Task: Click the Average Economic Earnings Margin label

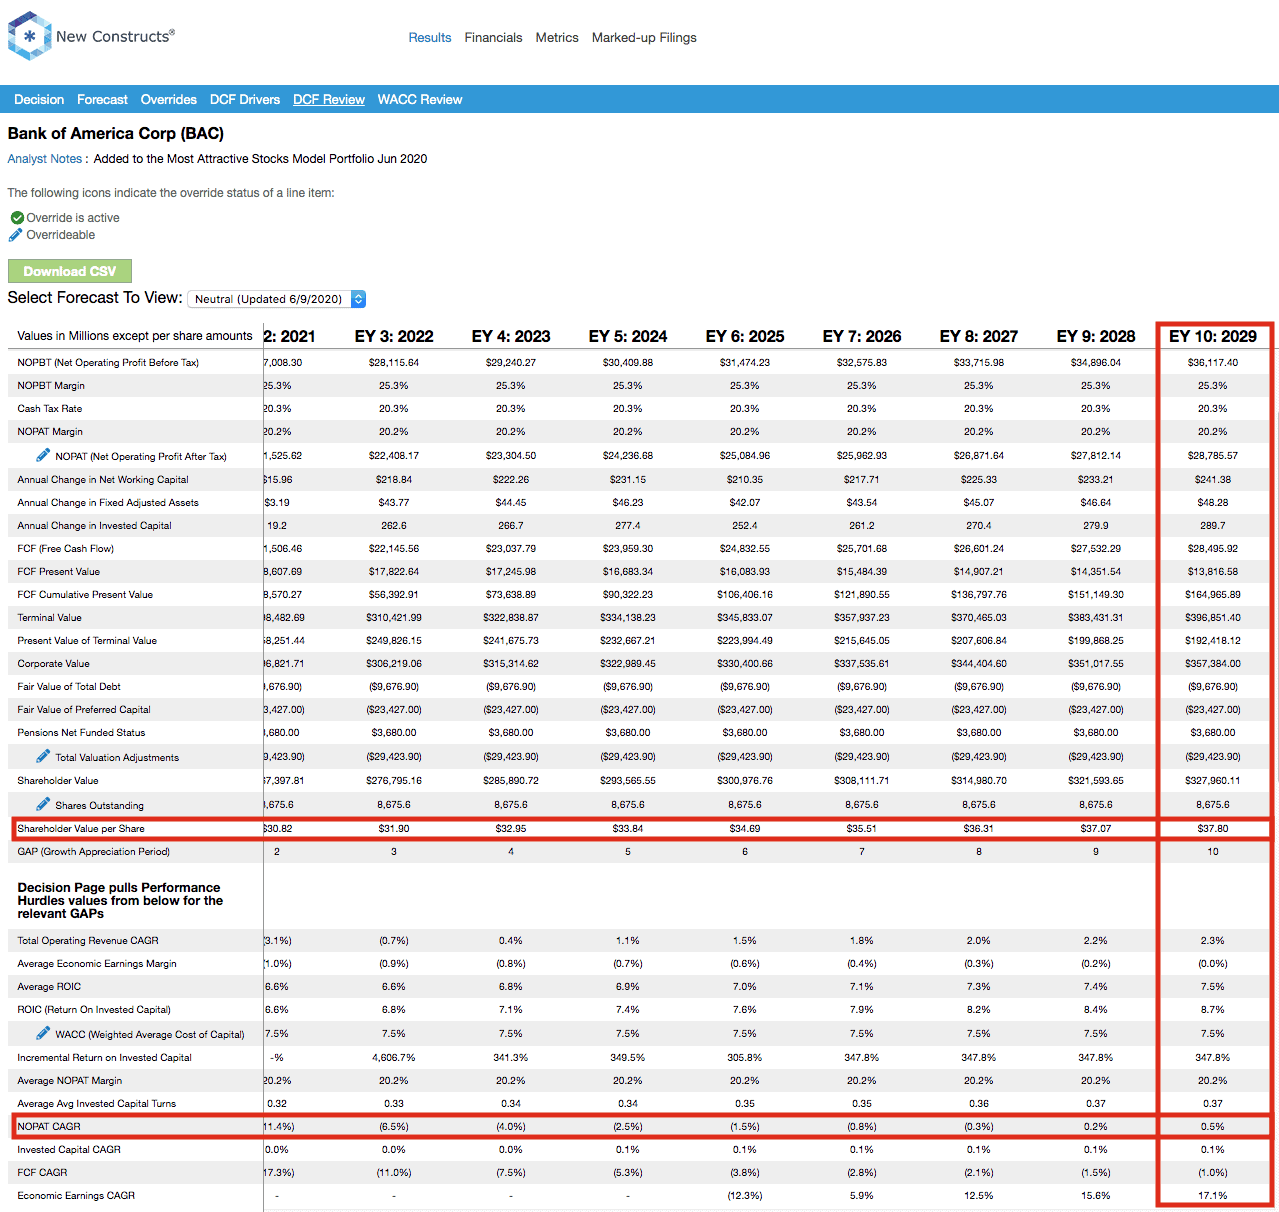Action: click(97, 964)
